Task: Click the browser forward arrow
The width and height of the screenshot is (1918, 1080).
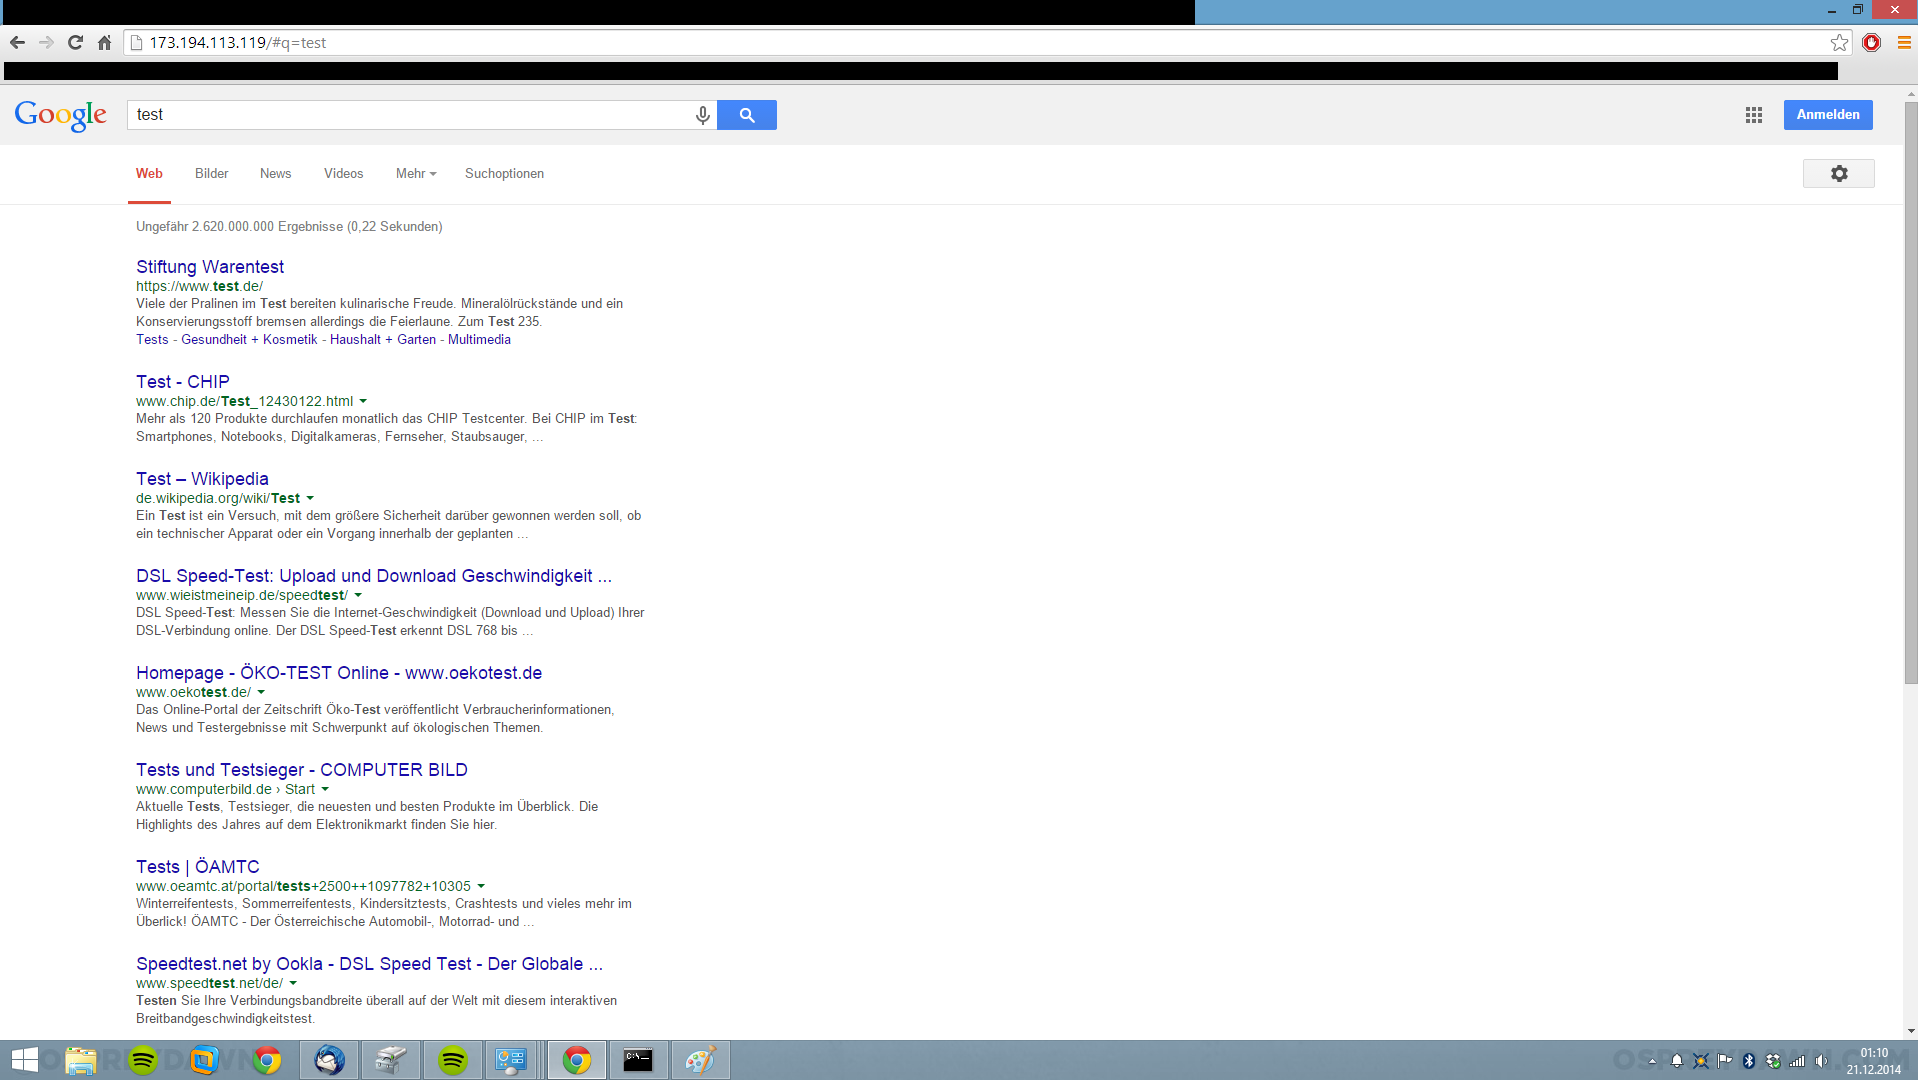Action: (46, 42)
